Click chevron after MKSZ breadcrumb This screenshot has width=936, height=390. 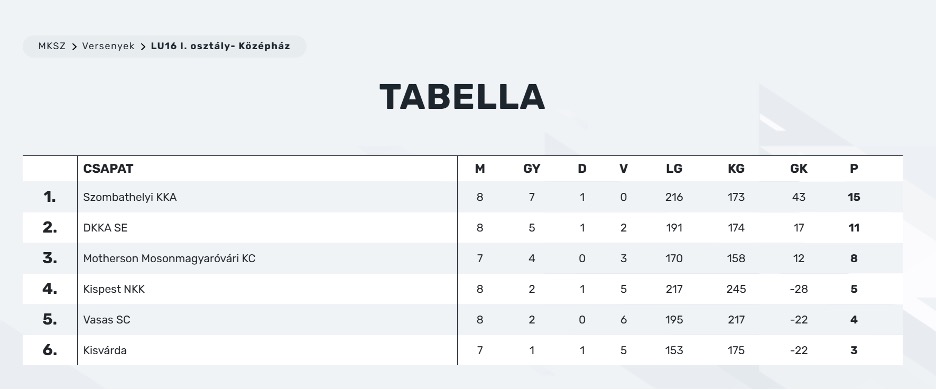tap(74, 46)
